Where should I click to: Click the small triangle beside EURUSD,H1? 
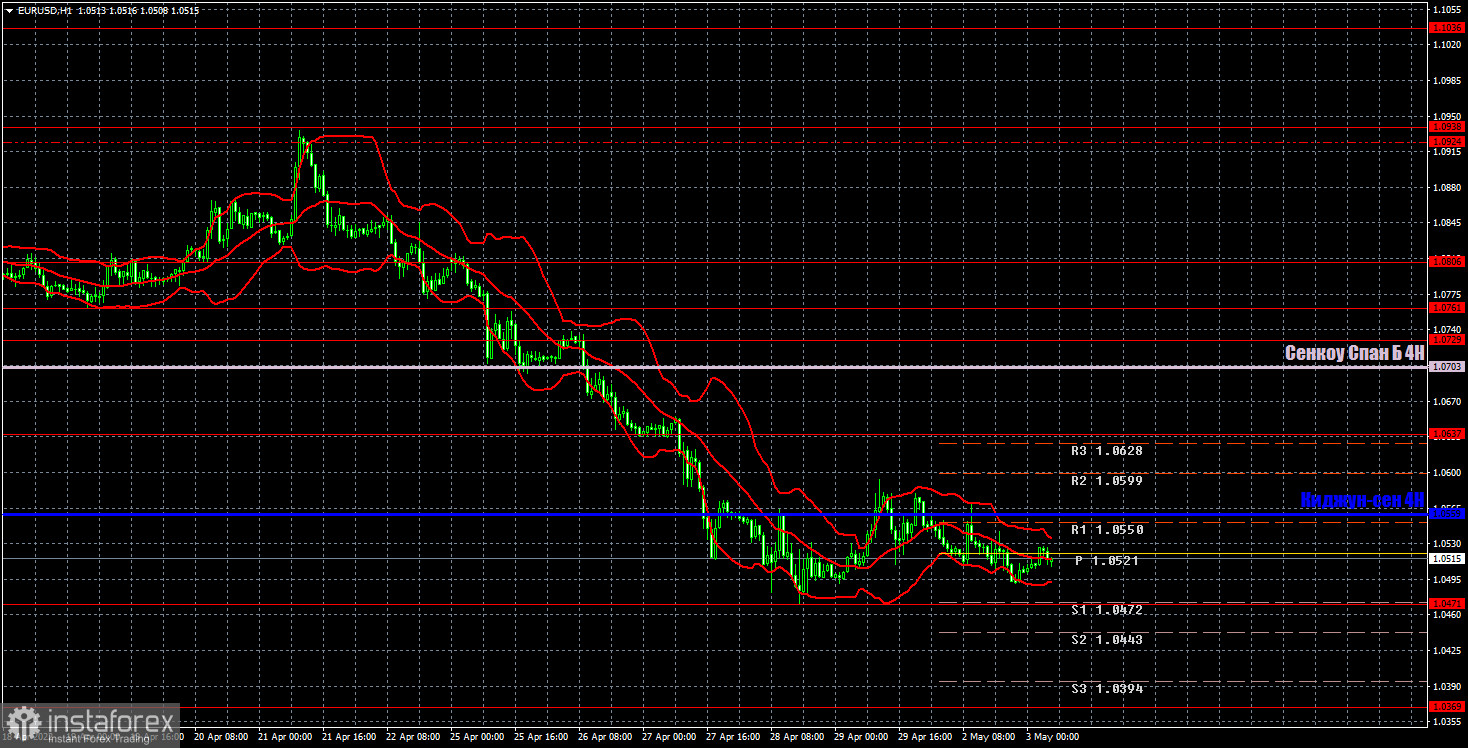coord(9,10)
